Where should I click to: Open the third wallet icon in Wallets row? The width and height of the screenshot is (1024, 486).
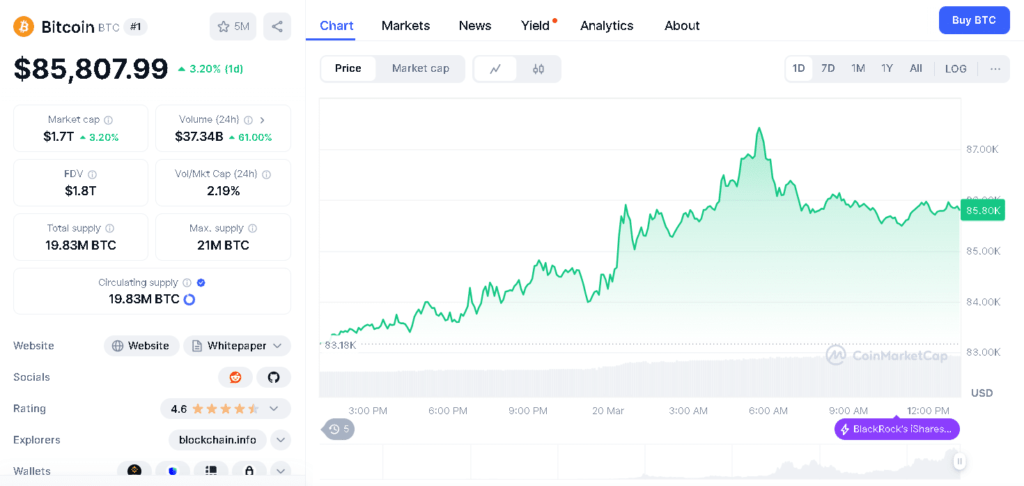tap(211, 470)
